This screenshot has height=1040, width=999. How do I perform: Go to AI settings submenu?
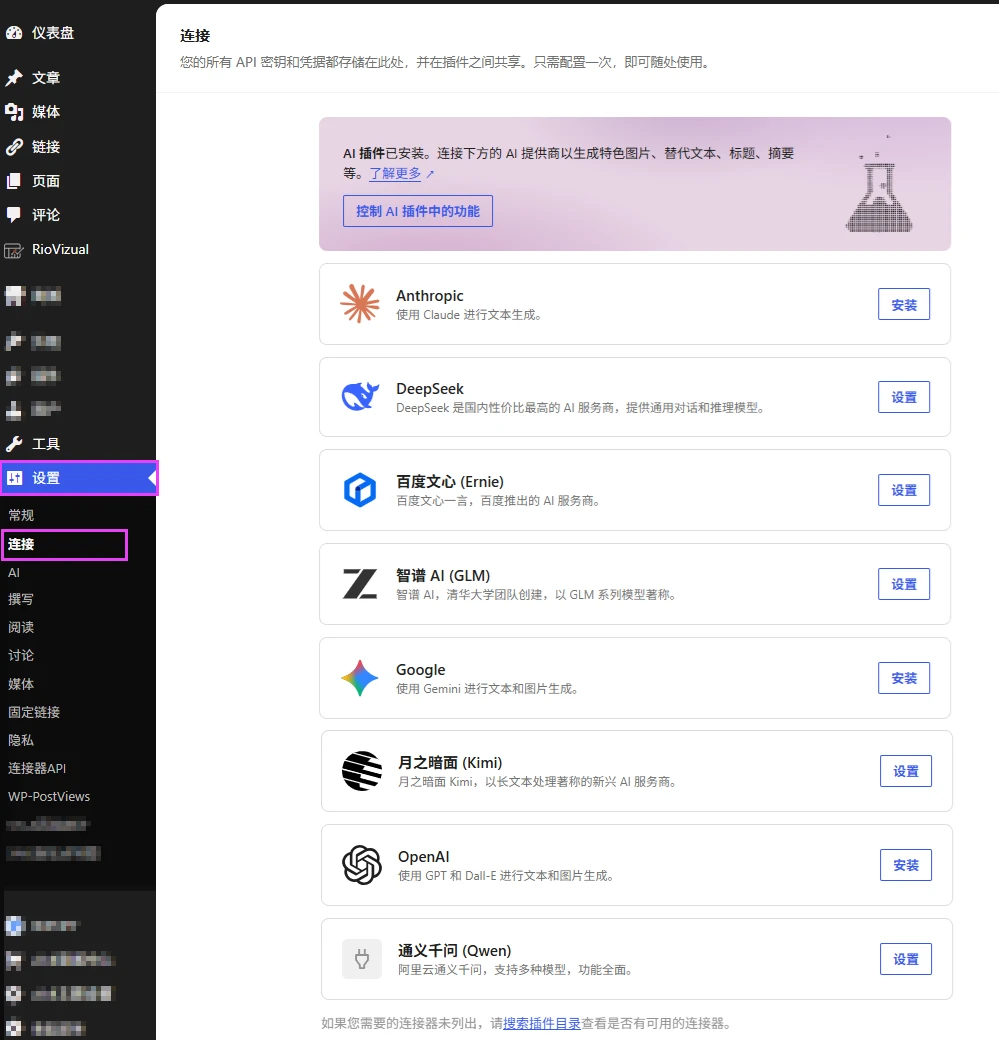pyautogui.click(x=14, y=572)
